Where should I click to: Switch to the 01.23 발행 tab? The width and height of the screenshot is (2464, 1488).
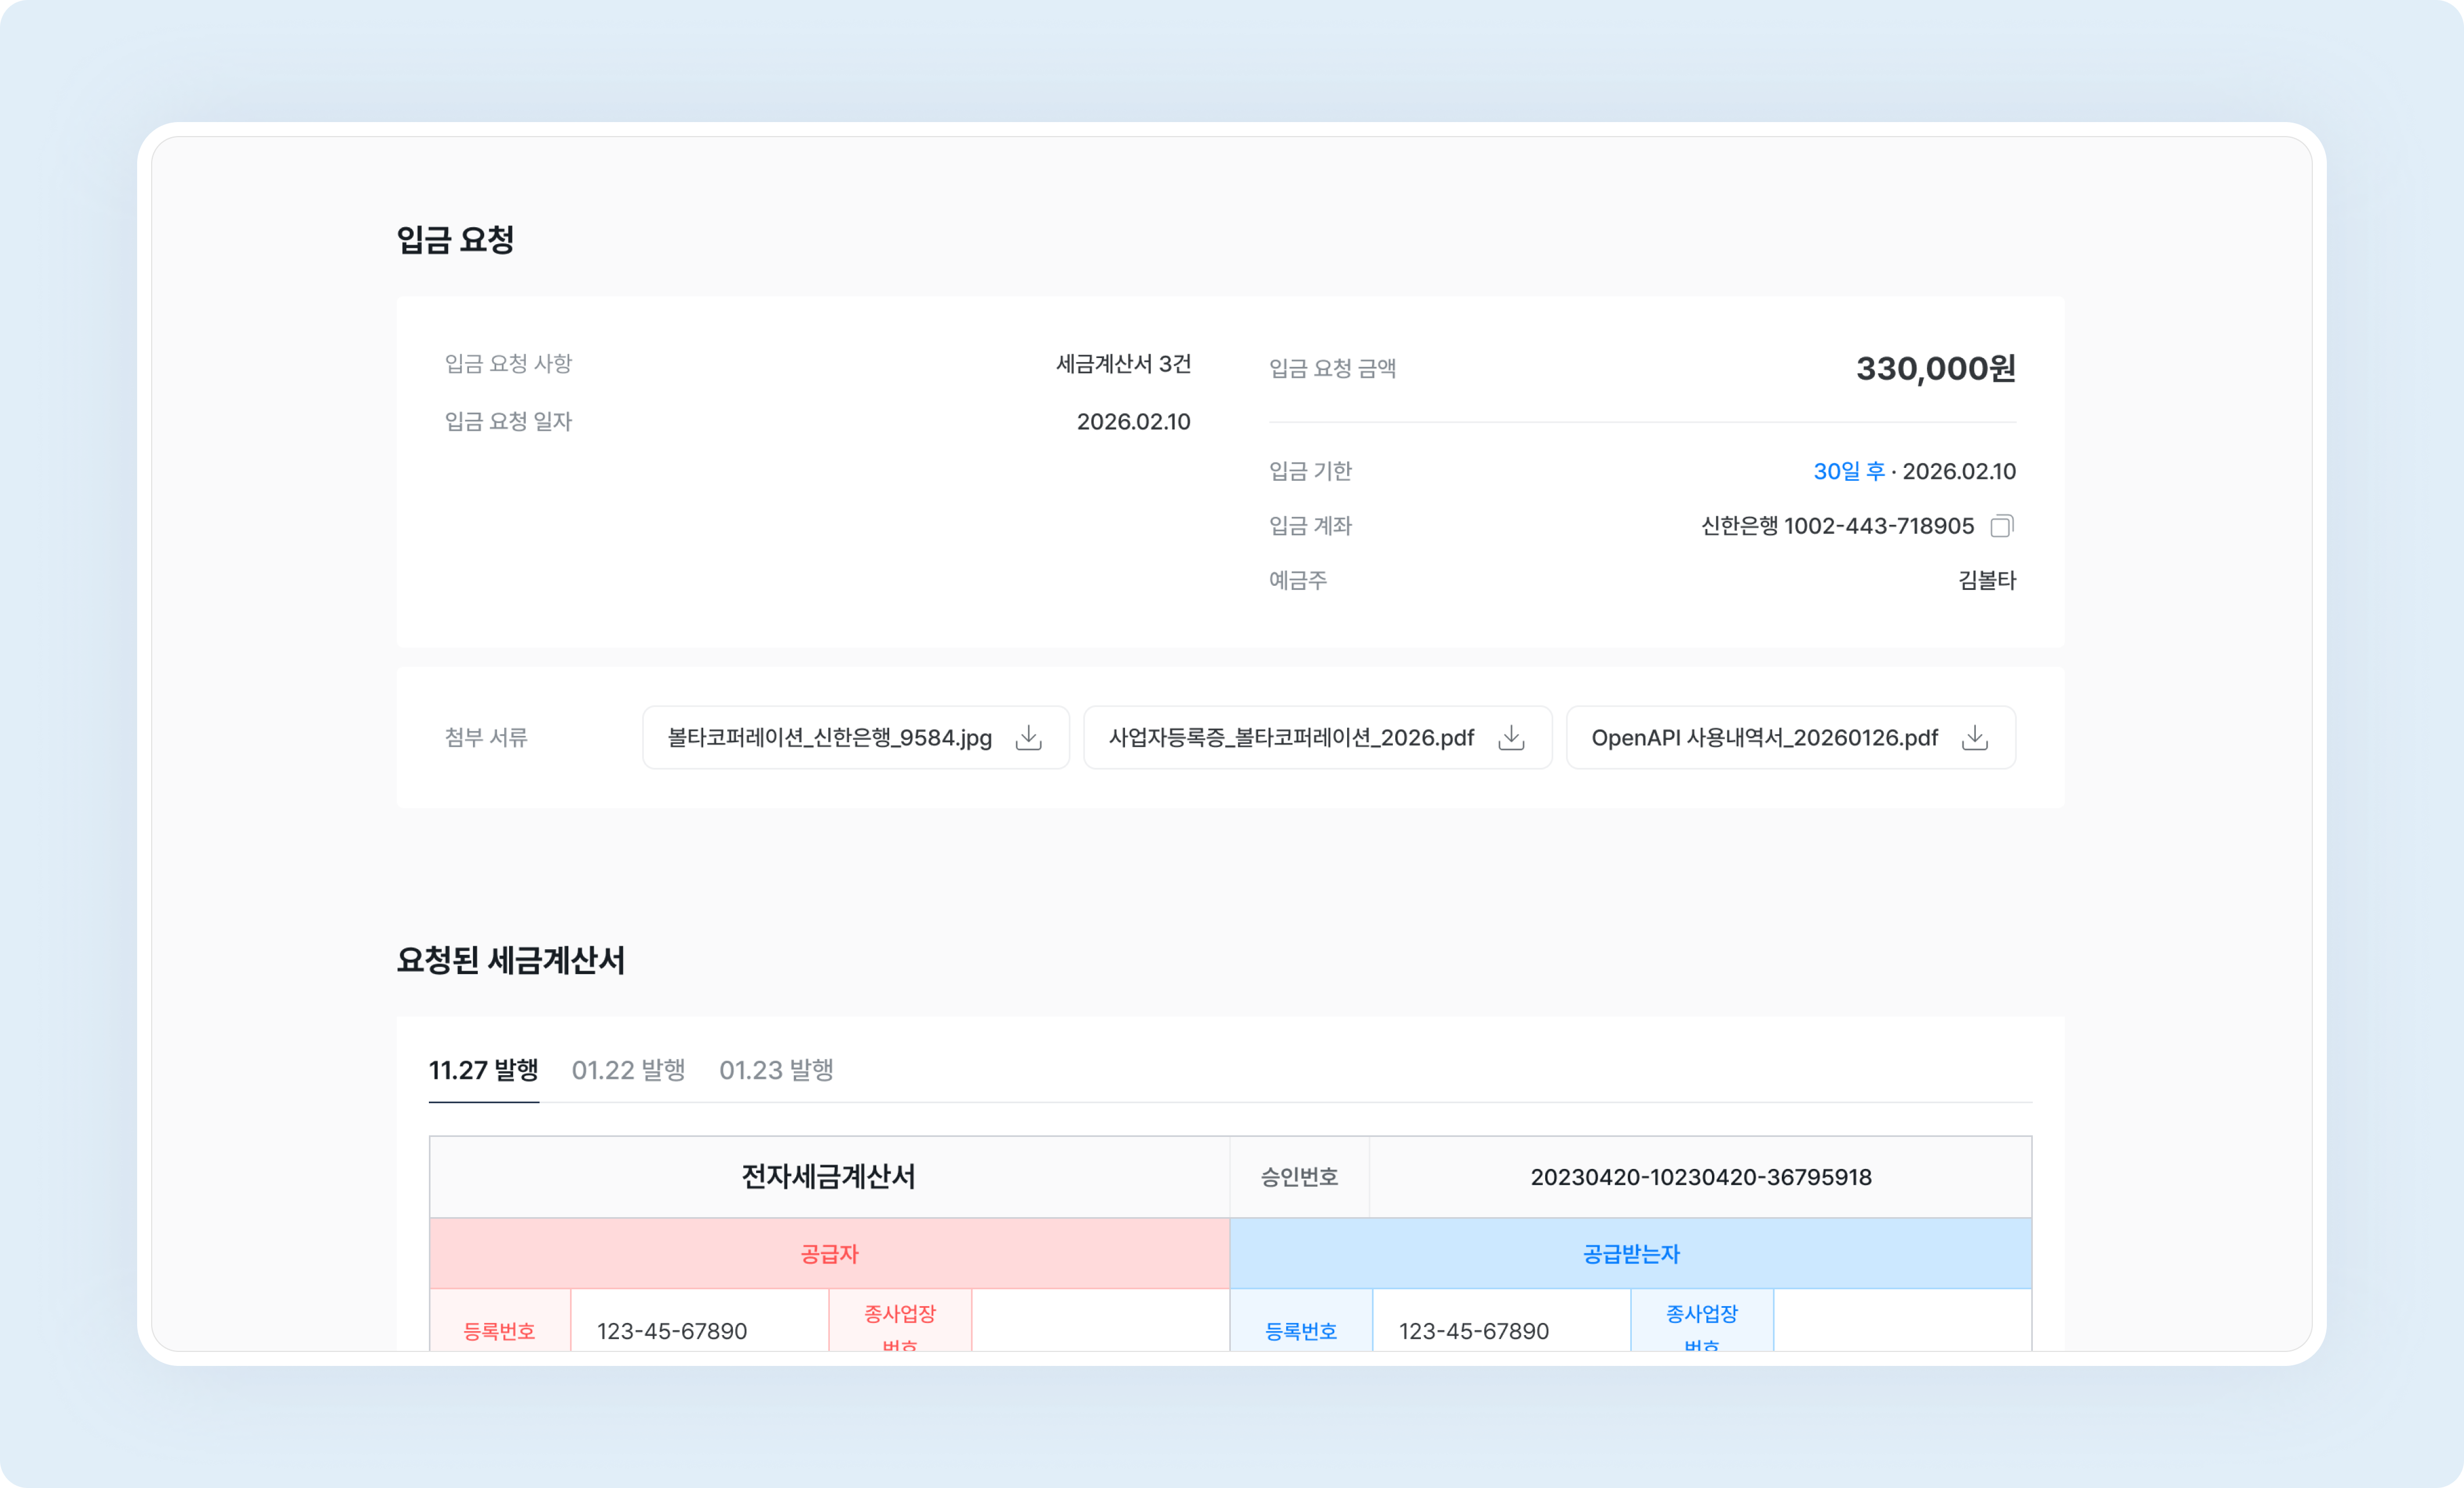click(x=776, y=1070)
